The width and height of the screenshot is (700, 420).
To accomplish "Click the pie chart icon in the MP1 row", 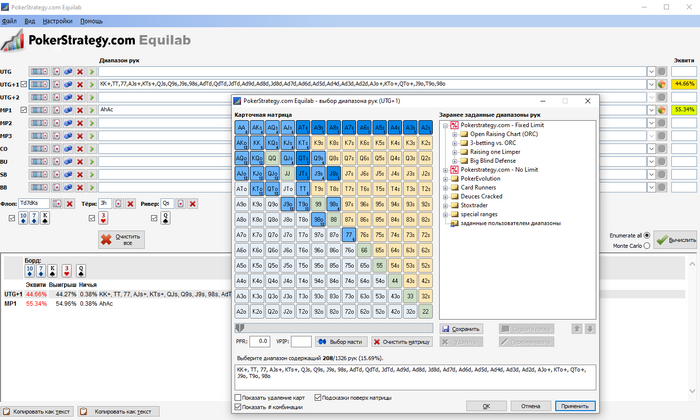I will pyautogui.click(x=662, y=110).
